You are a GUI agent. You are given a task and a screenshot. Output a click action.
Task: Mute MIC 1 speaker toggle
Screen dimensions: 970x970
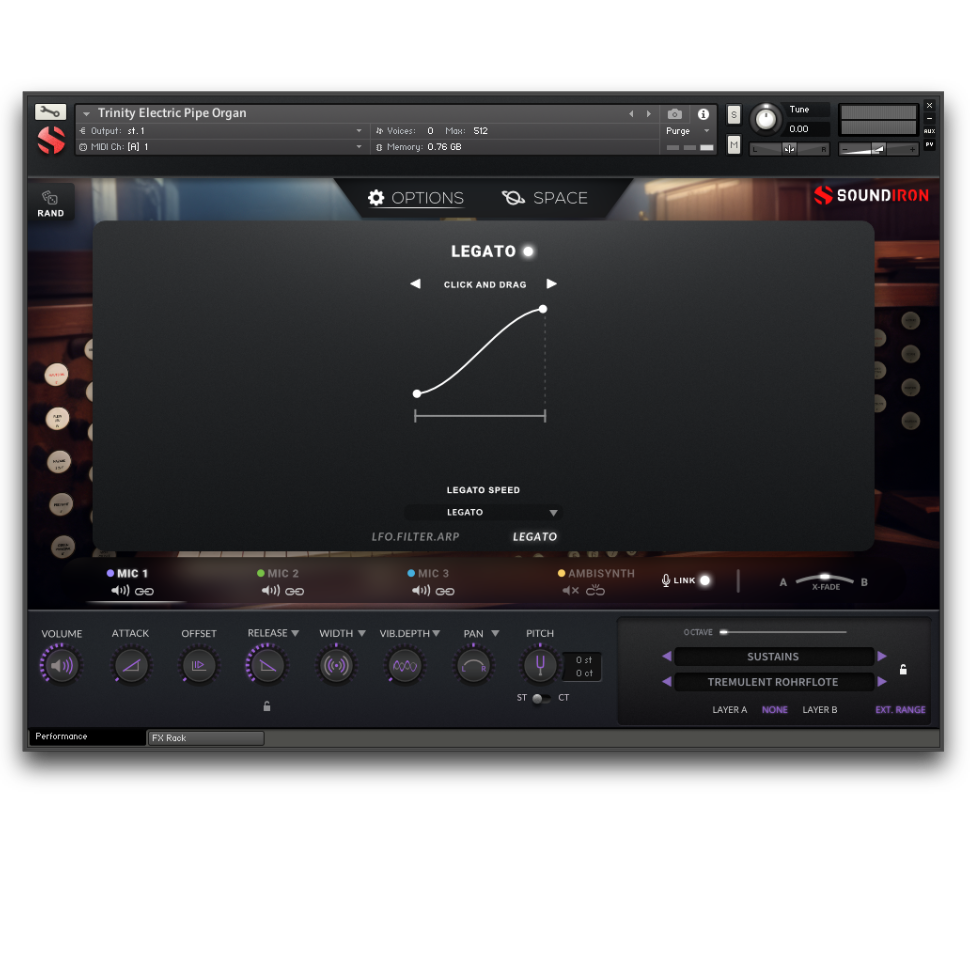pos(120,591)
